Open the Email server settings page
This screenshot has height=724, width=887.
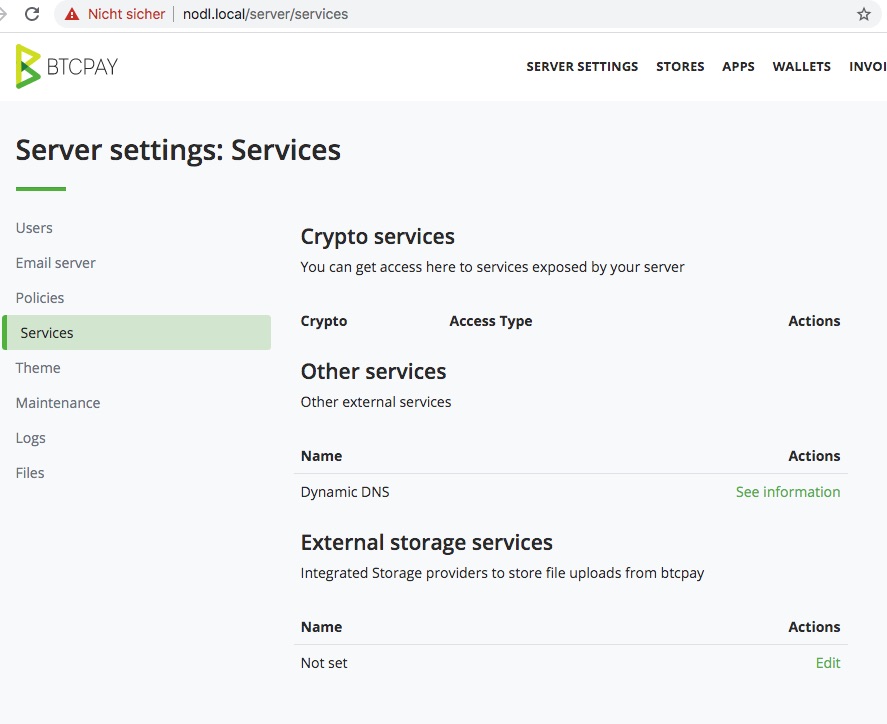[55, 263]
